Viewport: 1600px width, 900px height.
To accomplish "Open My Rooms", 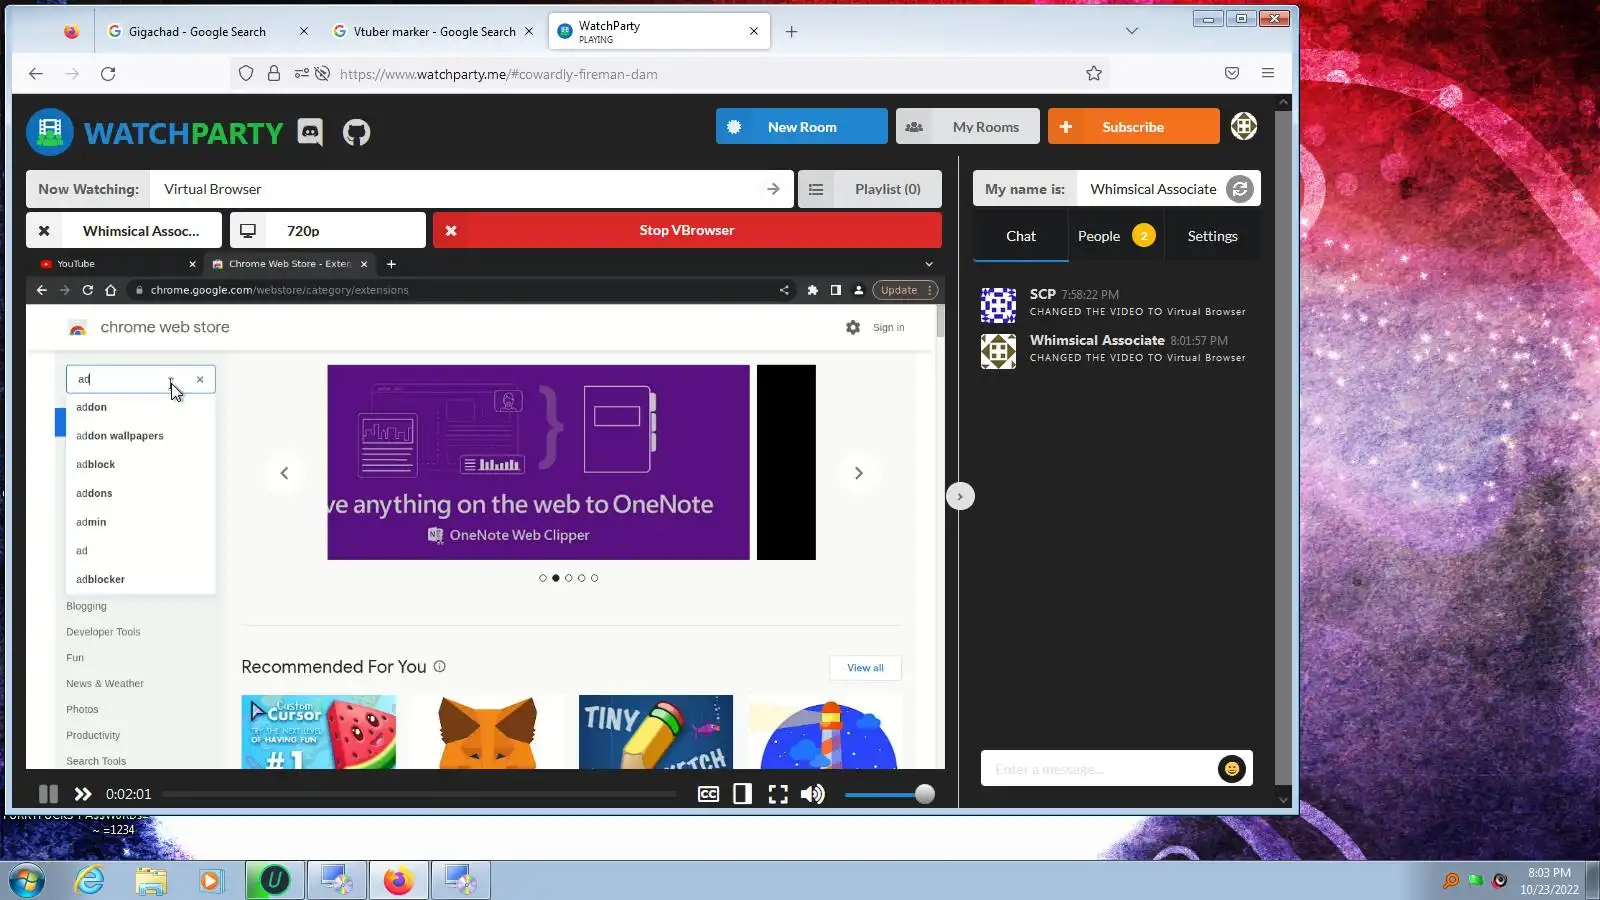I will [968, 127].
